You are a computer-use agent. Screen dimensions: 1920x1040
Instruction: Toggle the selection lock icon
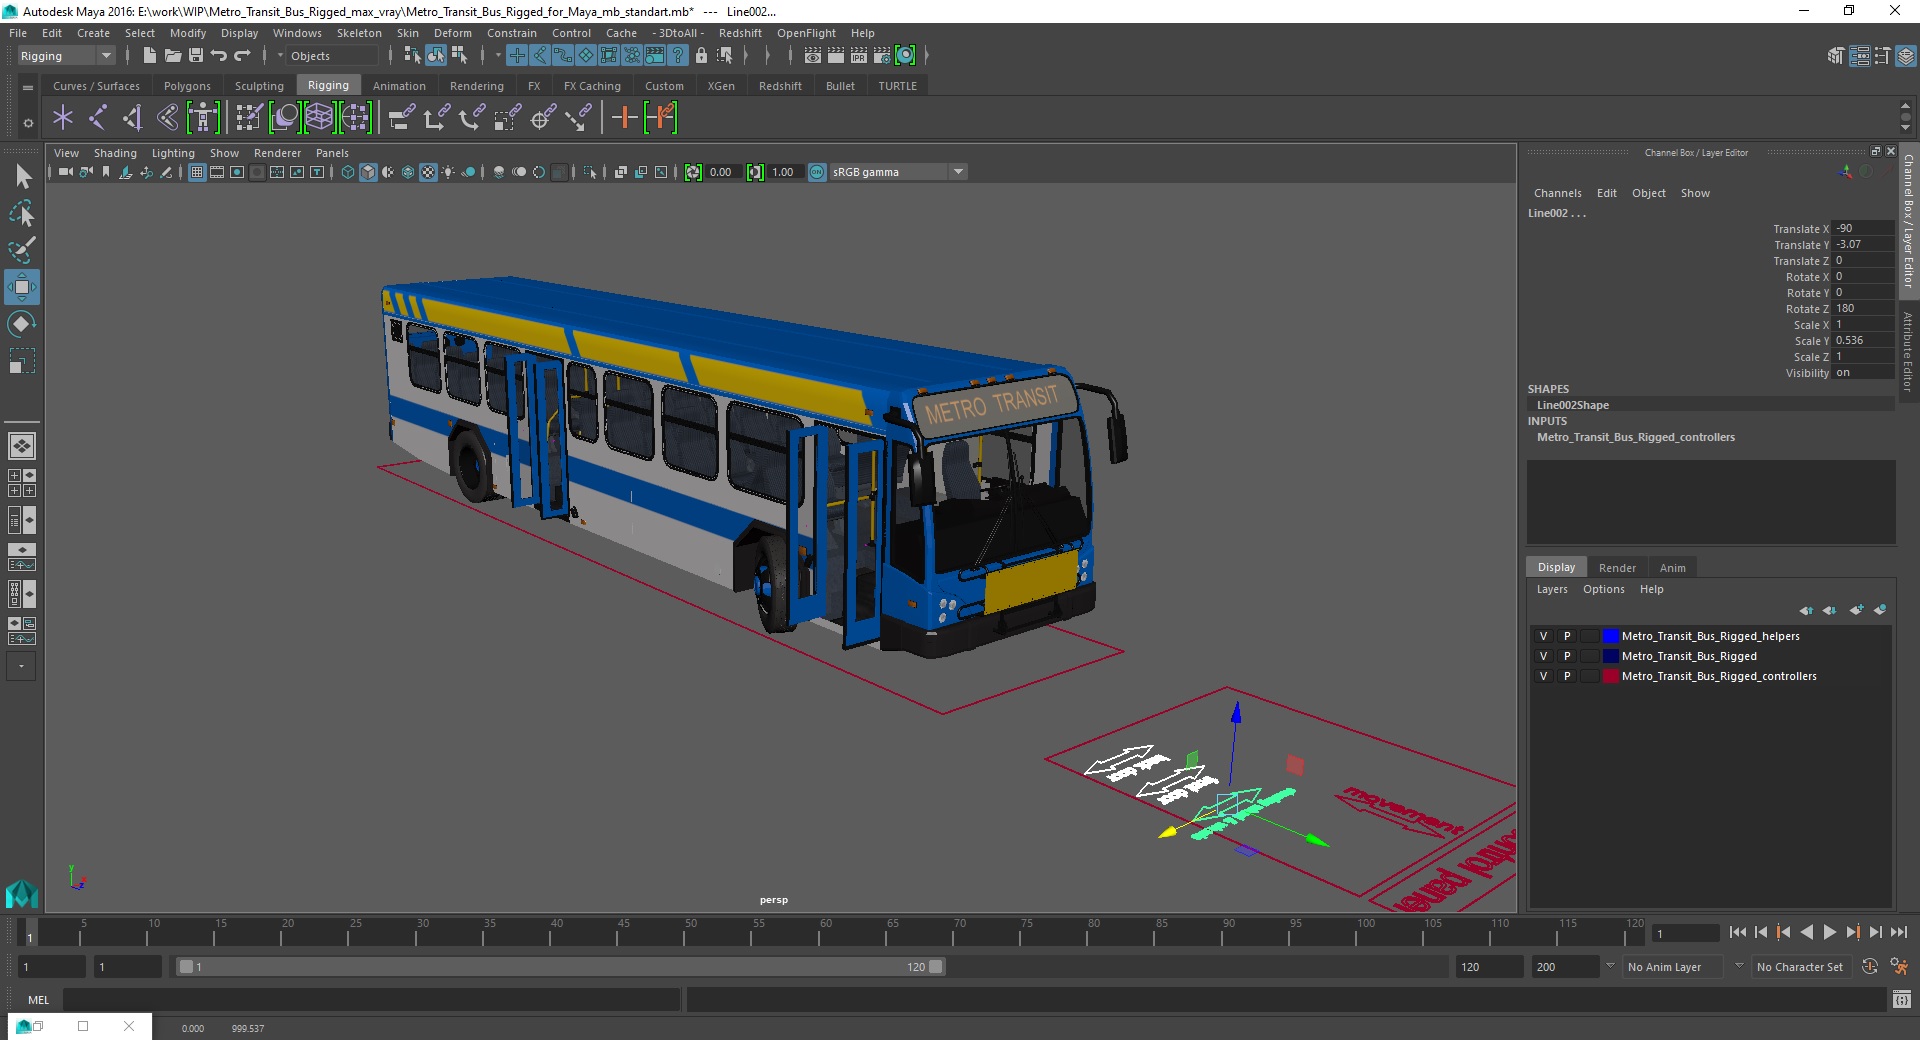pyautogui.click(x=701, y=56)
